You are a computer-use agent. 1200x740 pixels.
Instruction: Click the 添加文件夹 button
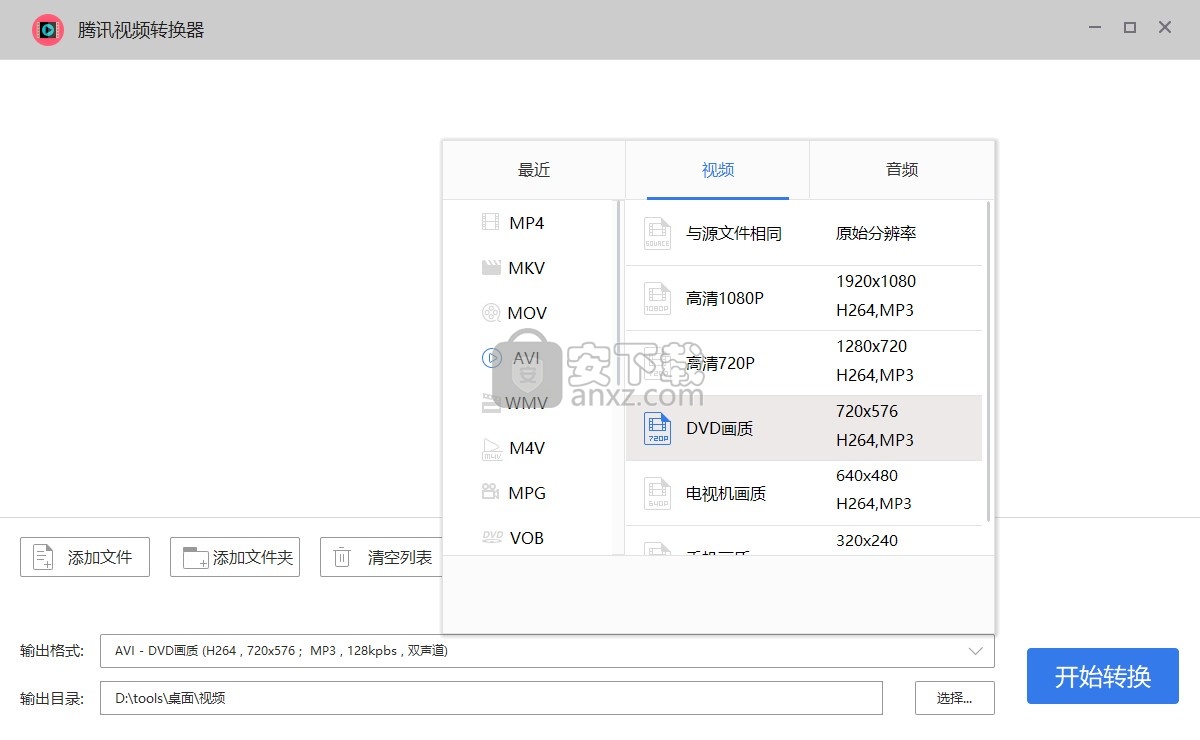click(x=235, y=557)
